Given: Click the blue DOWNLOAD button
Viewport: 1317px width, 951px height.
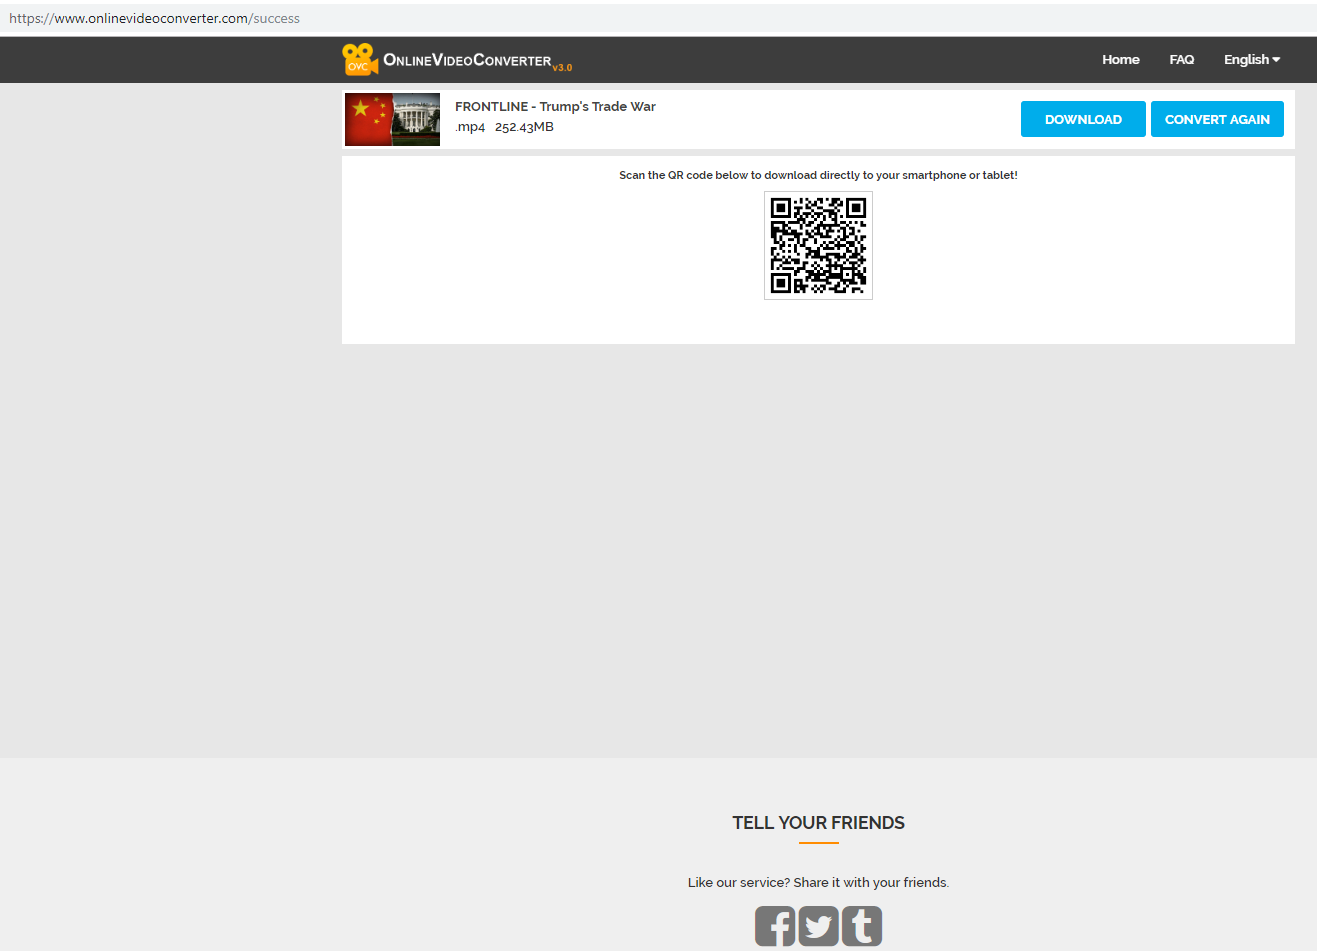Looking at the screenshot, I should point(1083,119).
